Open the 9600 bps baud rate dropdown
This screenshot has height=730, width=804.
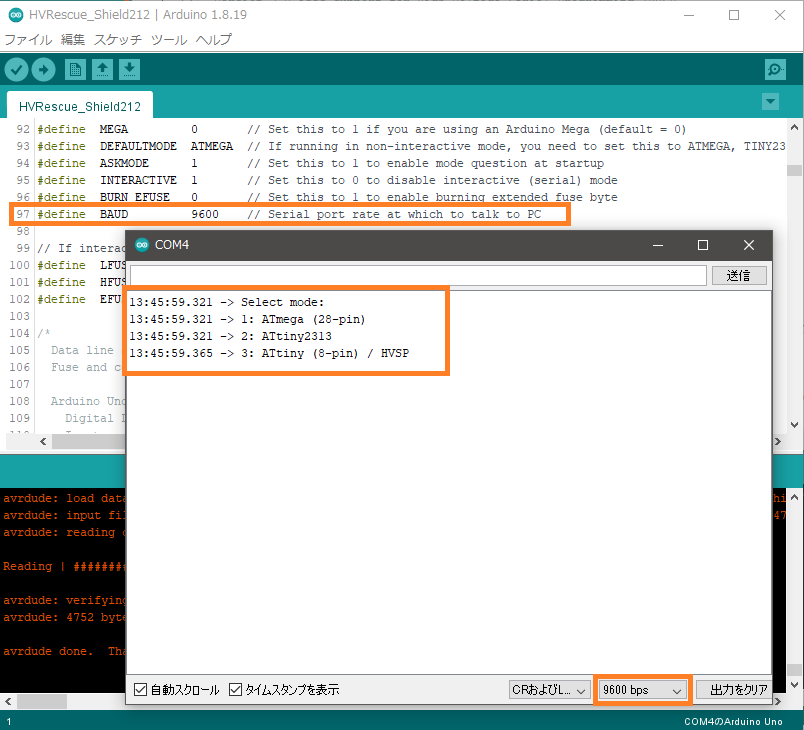pos(643,690)
